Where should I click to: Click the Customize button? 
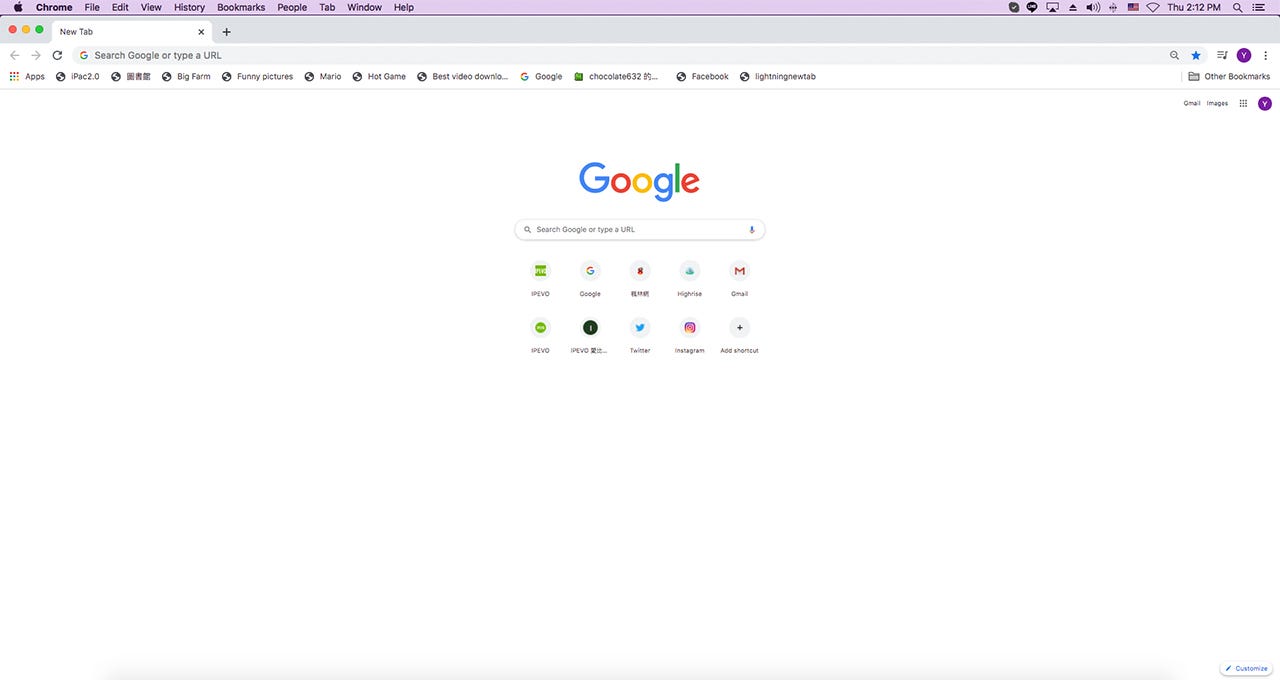click(x=1246, y=668)
